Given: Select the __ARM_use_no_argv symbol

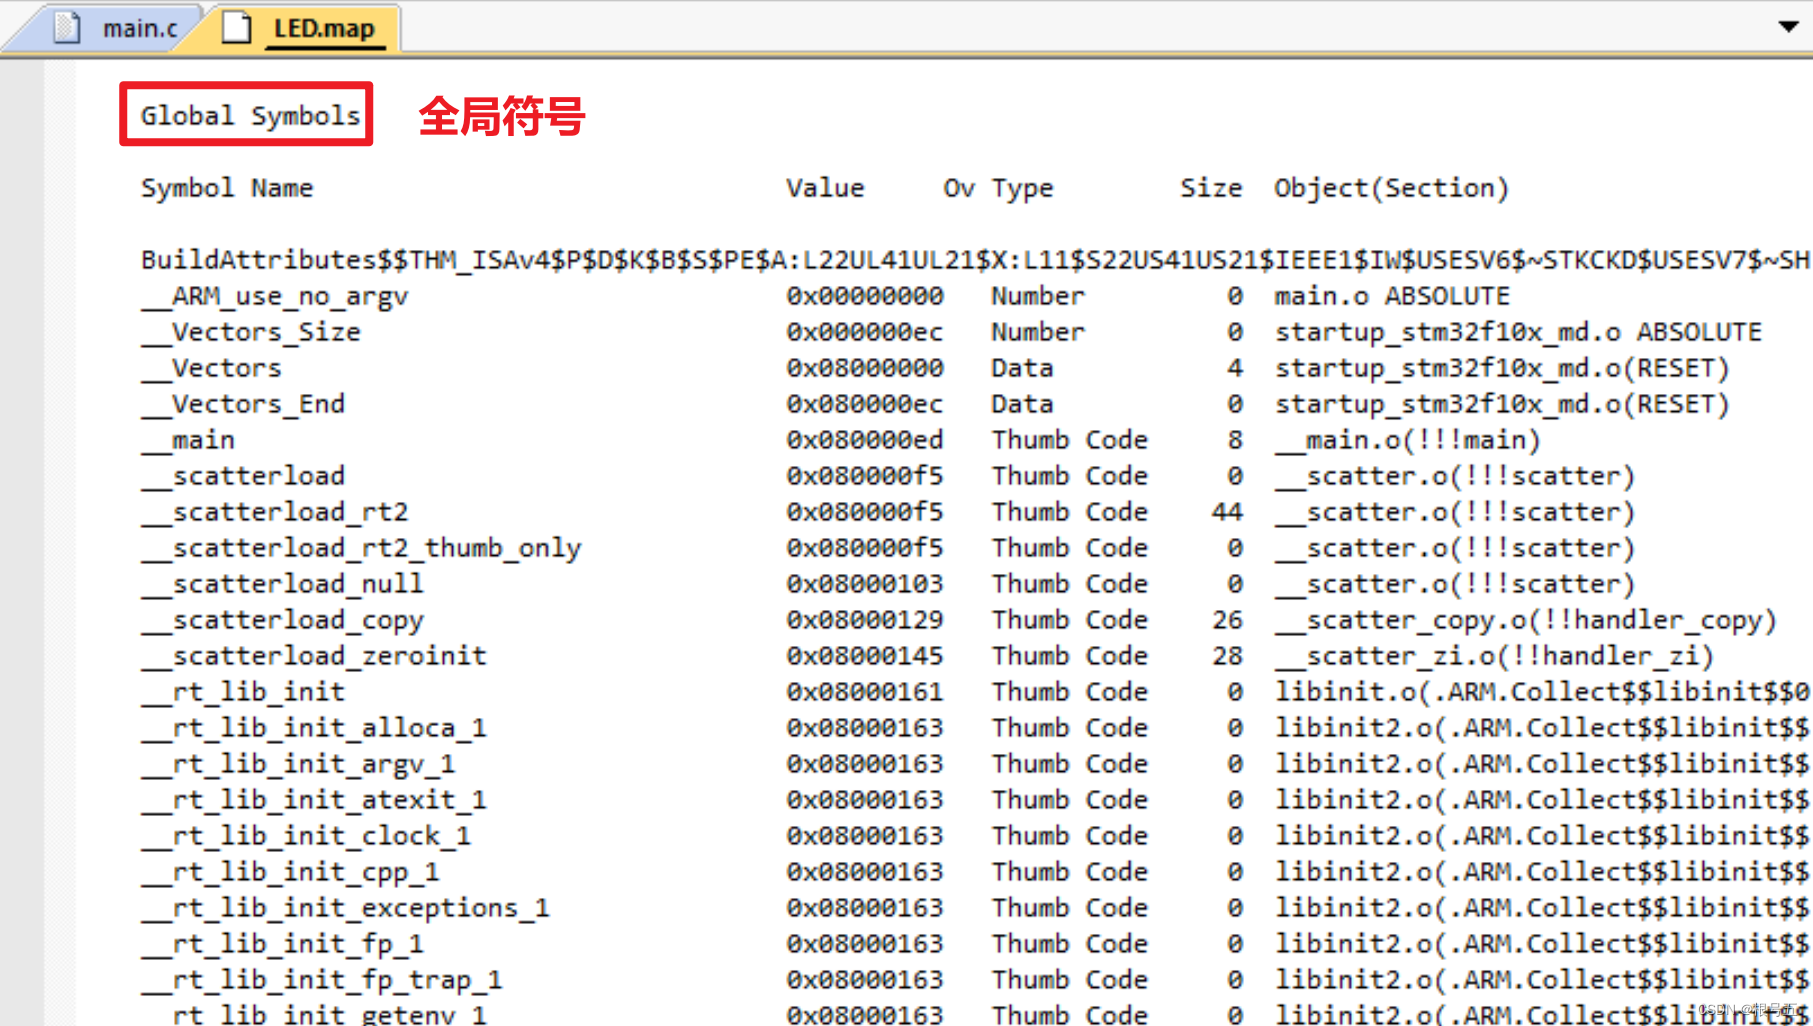Looking at the screenshot, I should point(275,296).
